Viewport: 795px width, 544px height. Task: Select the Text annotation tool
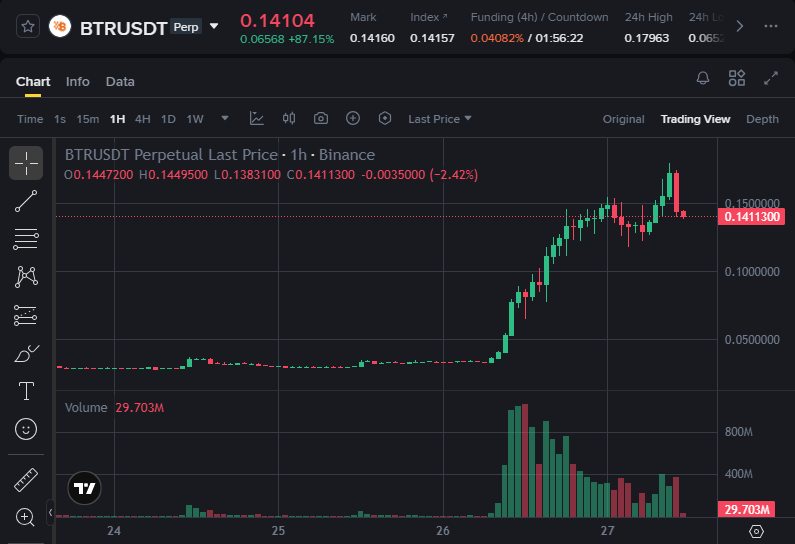(26, 391)
